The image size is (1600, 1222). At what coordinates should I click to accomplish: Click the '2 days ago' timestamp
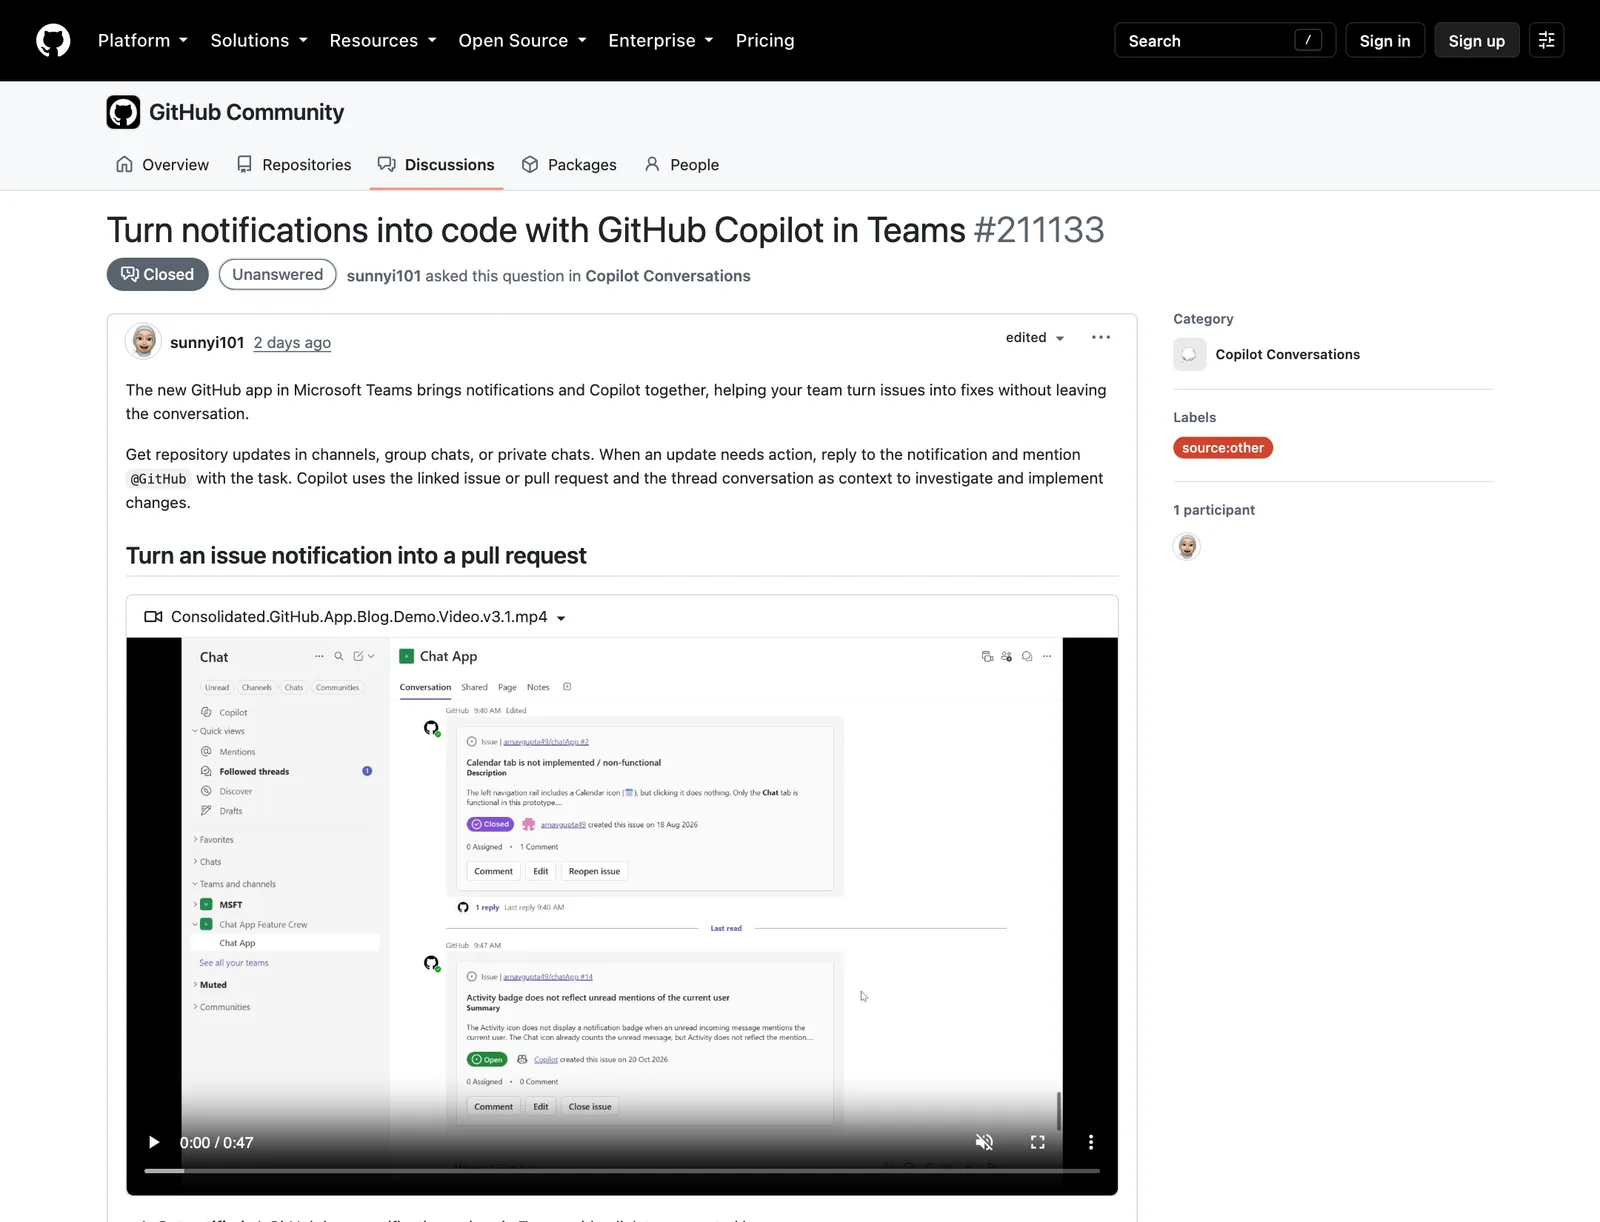click(292, 342)
